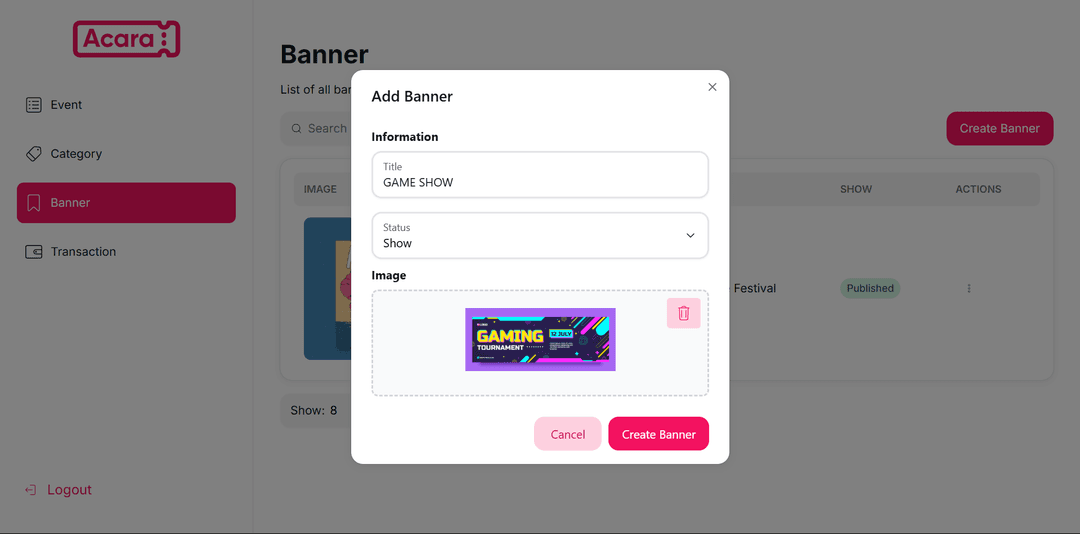Open the Status Show combo box

[x=540, y=236]
